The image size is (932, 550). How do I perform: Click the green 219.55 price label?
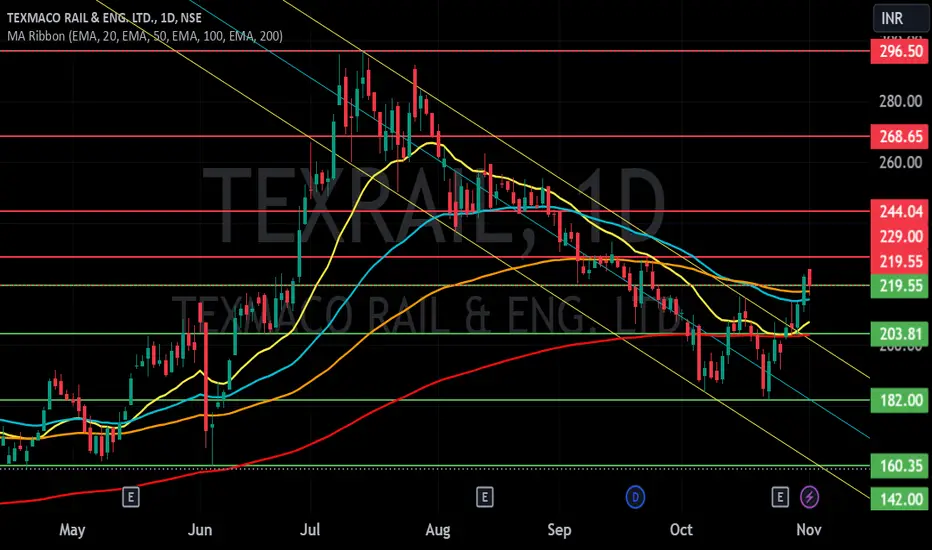coord(900,286)
